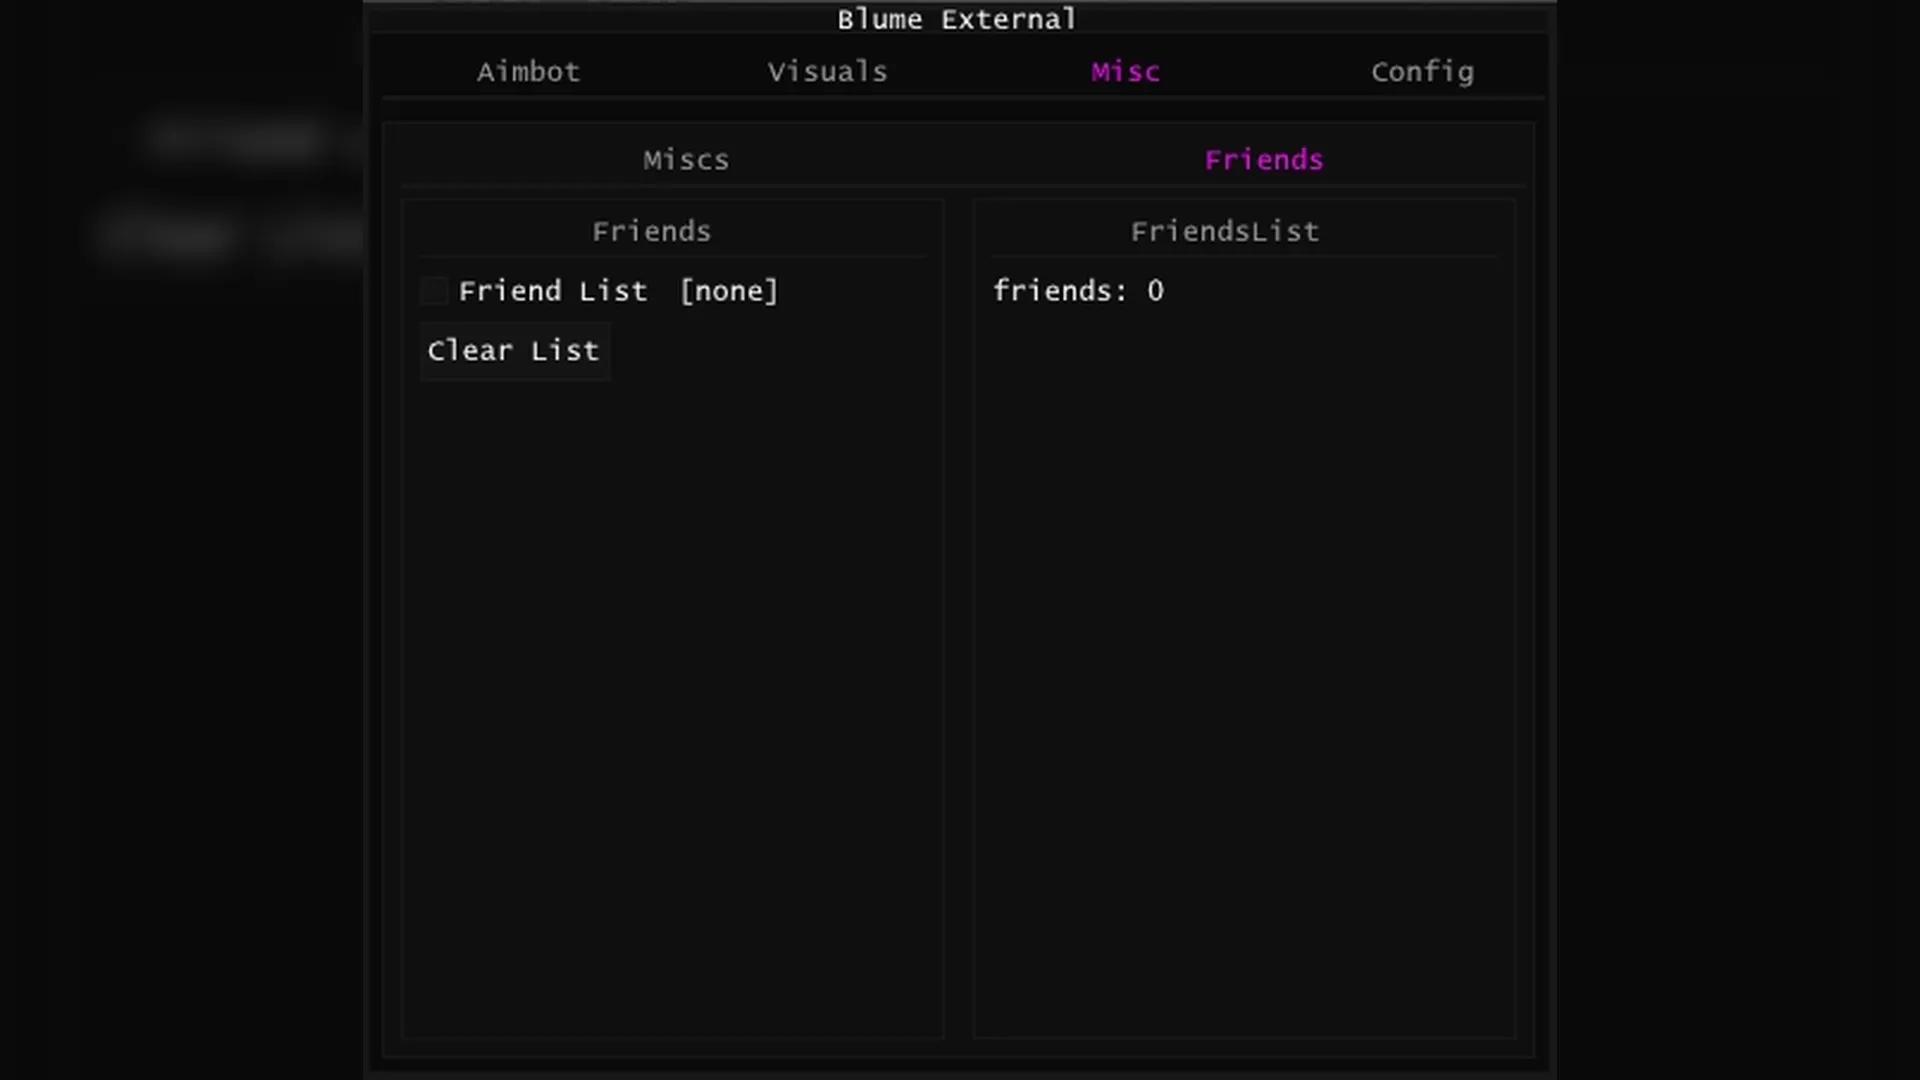Enable the Friend List checkbox

pos(434,291)
